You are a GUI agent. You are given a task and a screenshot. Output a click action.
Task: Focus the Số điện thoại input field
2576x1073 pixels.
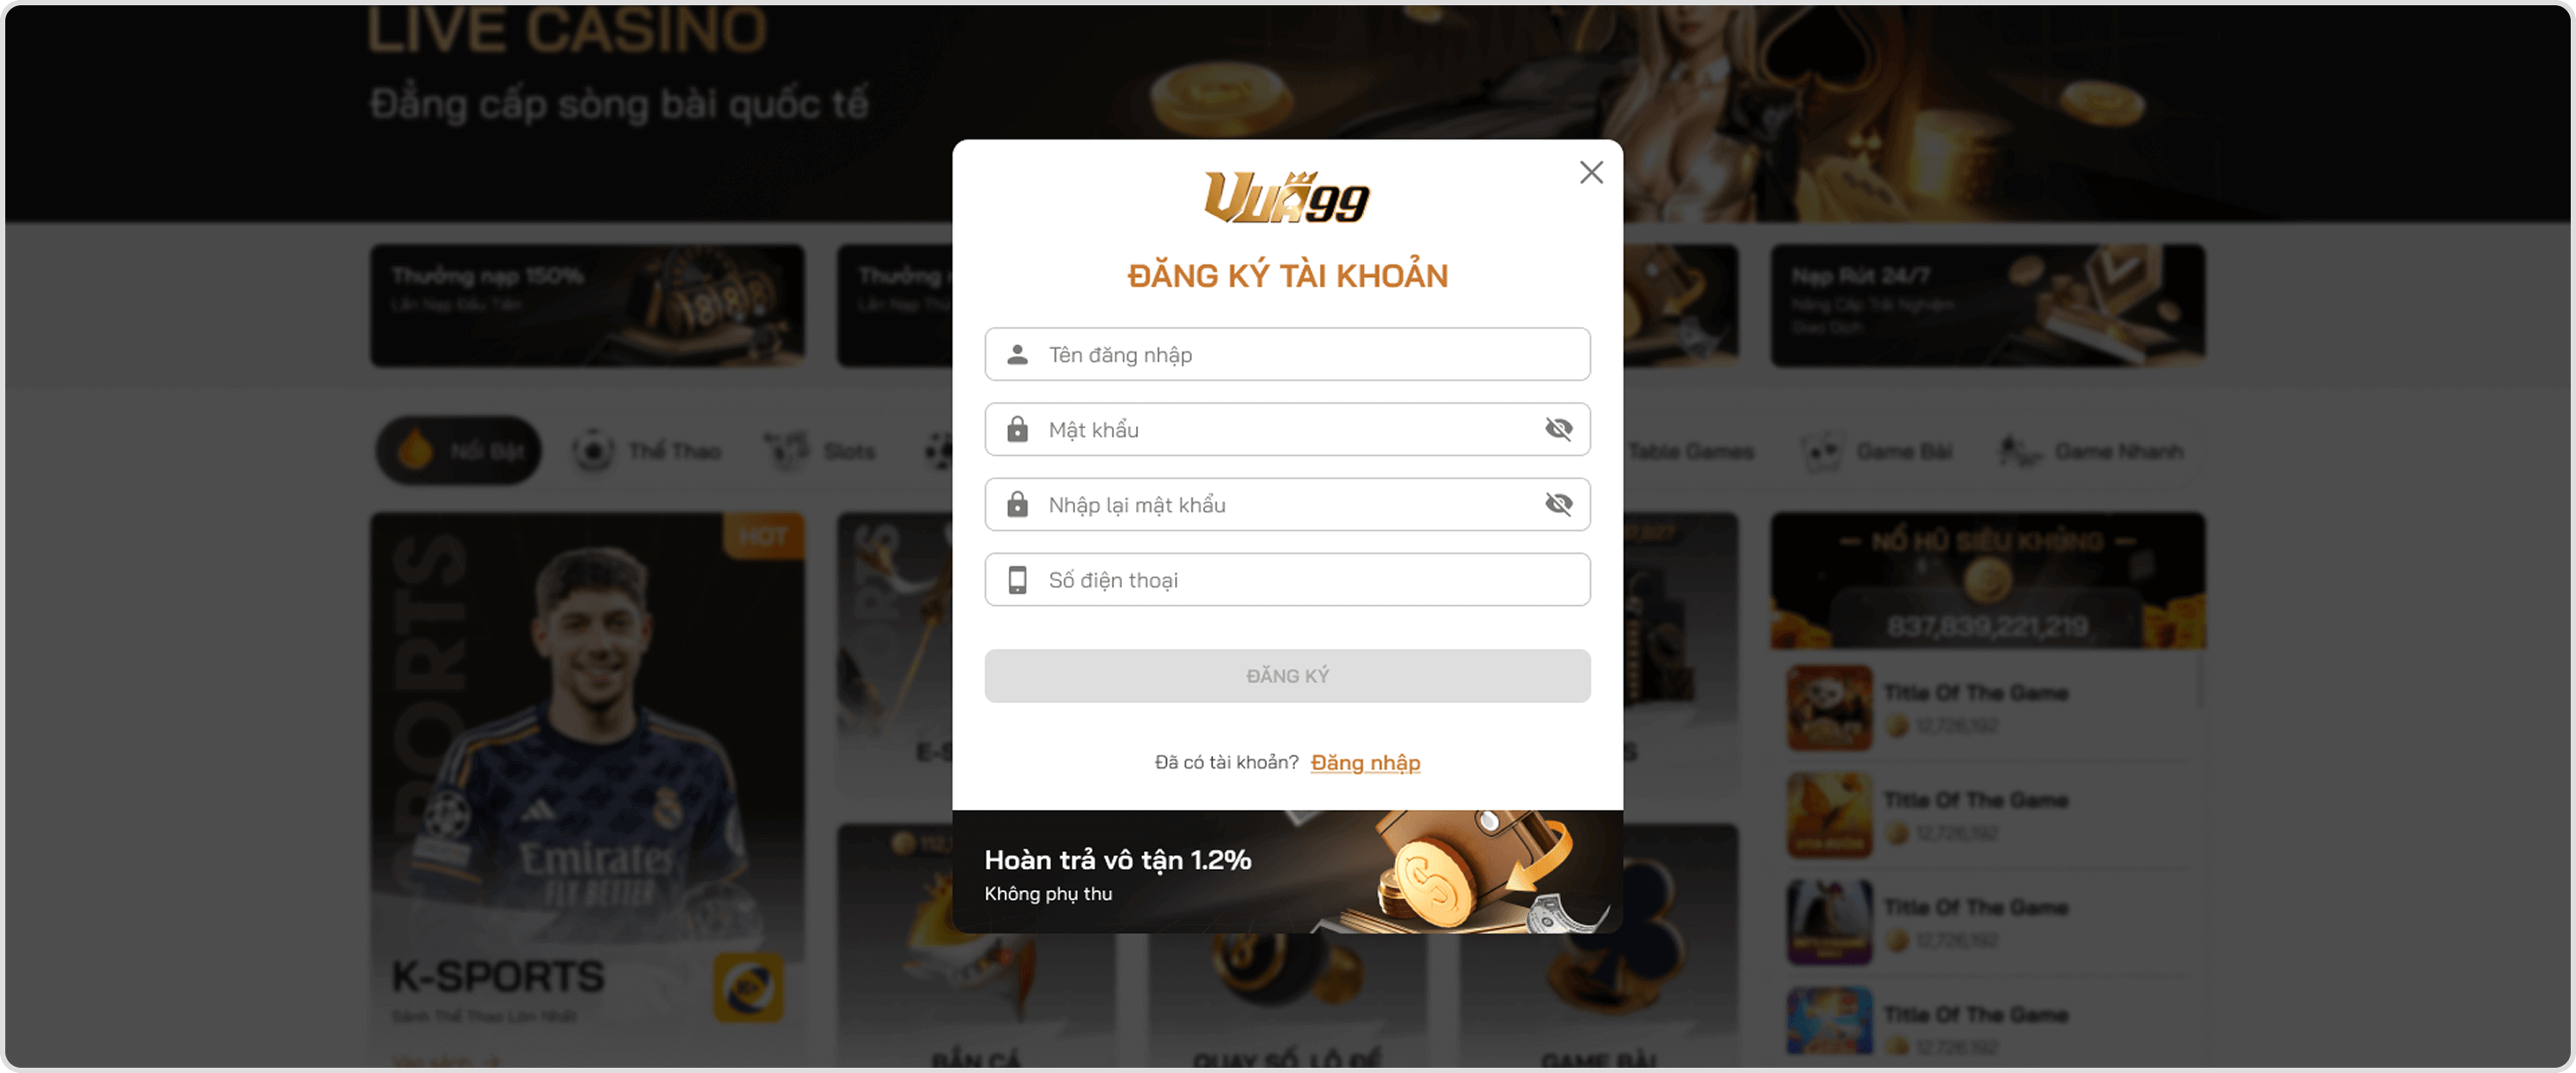(x=1287, y=580)
